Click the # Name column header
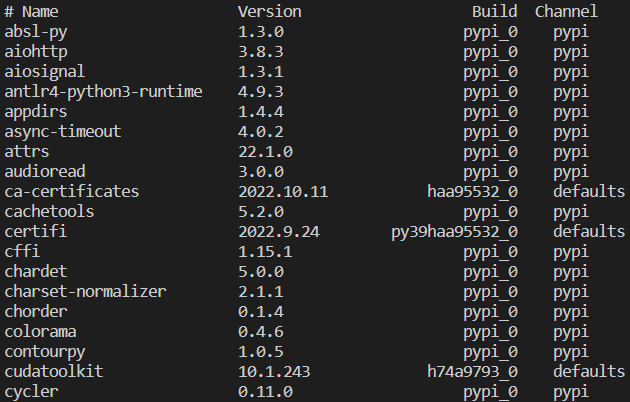The height and width of the screenshot is (402, 630). [x=32, y=12]
